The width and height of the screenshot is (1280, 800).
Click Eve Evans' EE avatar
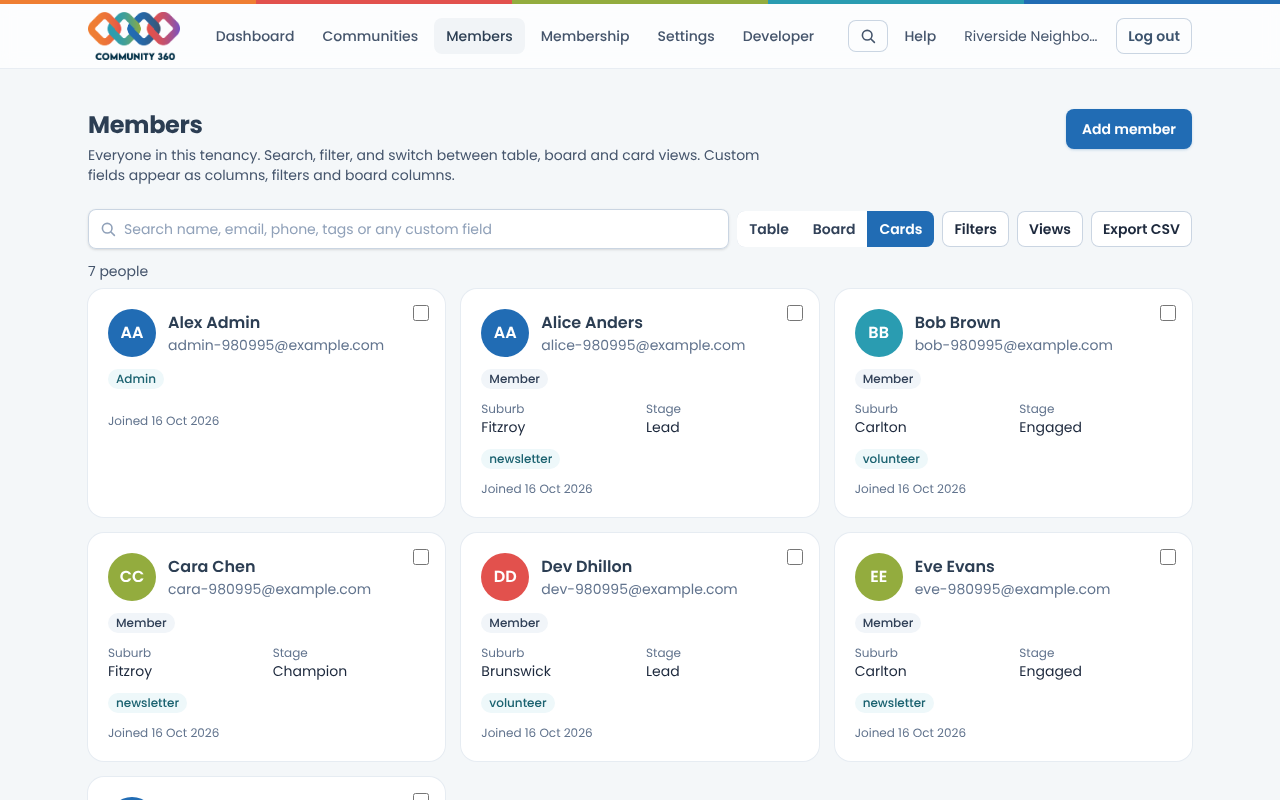pyautogui.click(x=879, y=577)
